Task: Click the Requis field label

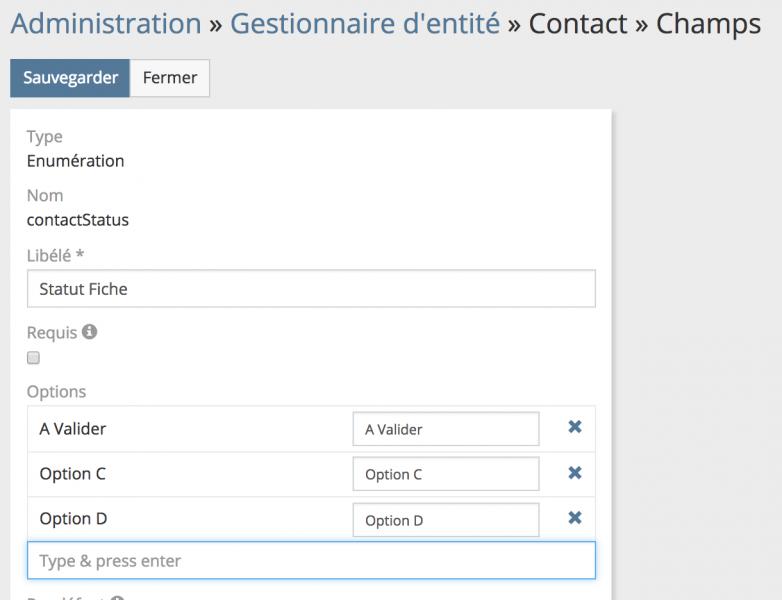Action: click(x=52, y=333)
